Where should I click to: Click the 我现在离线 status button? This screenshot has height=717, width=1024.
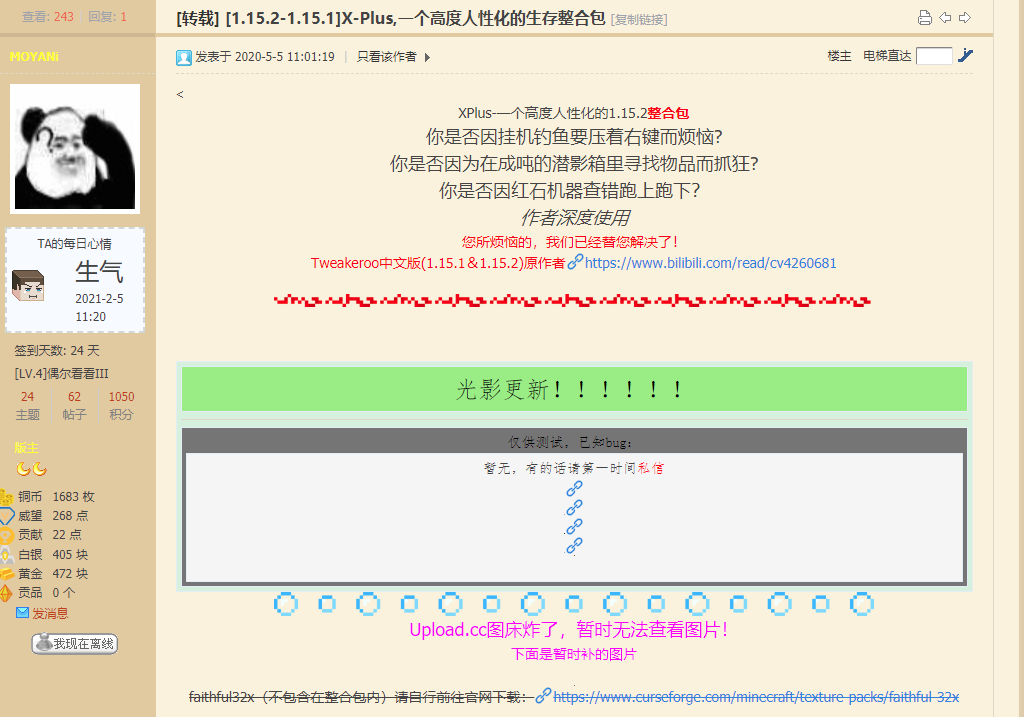coord(75,644)
